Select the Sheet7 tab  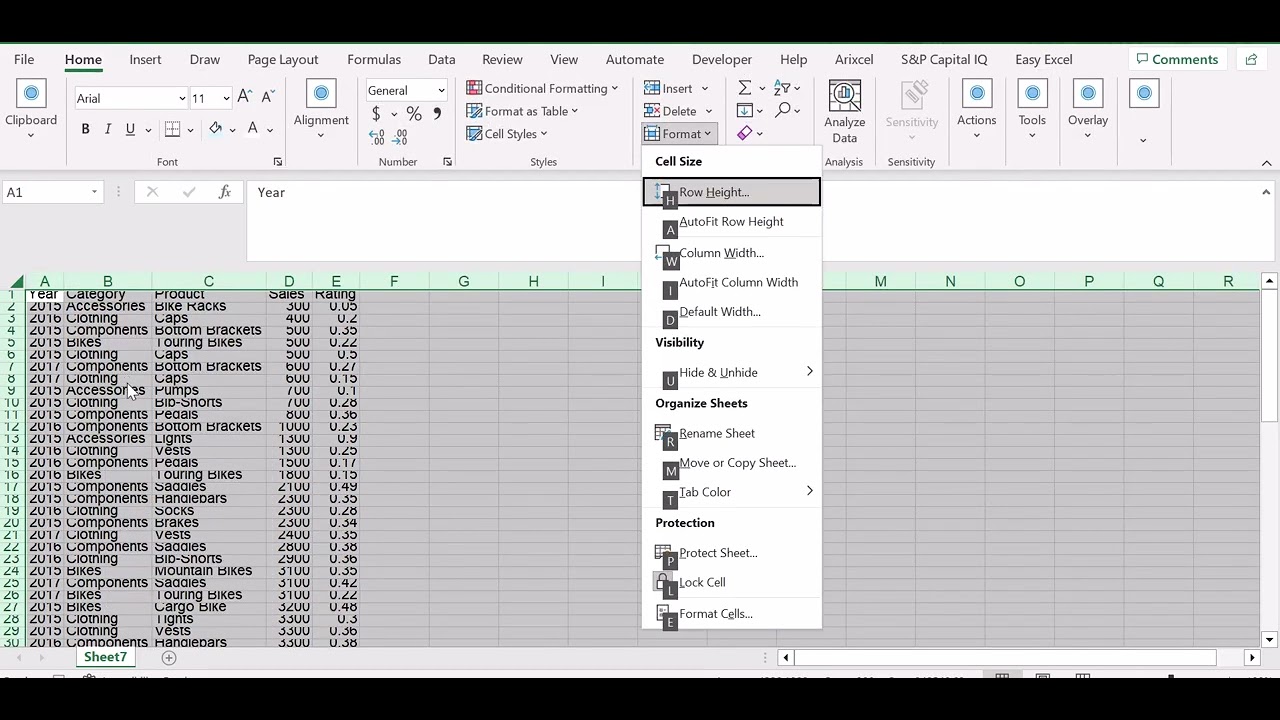point(105,657)
